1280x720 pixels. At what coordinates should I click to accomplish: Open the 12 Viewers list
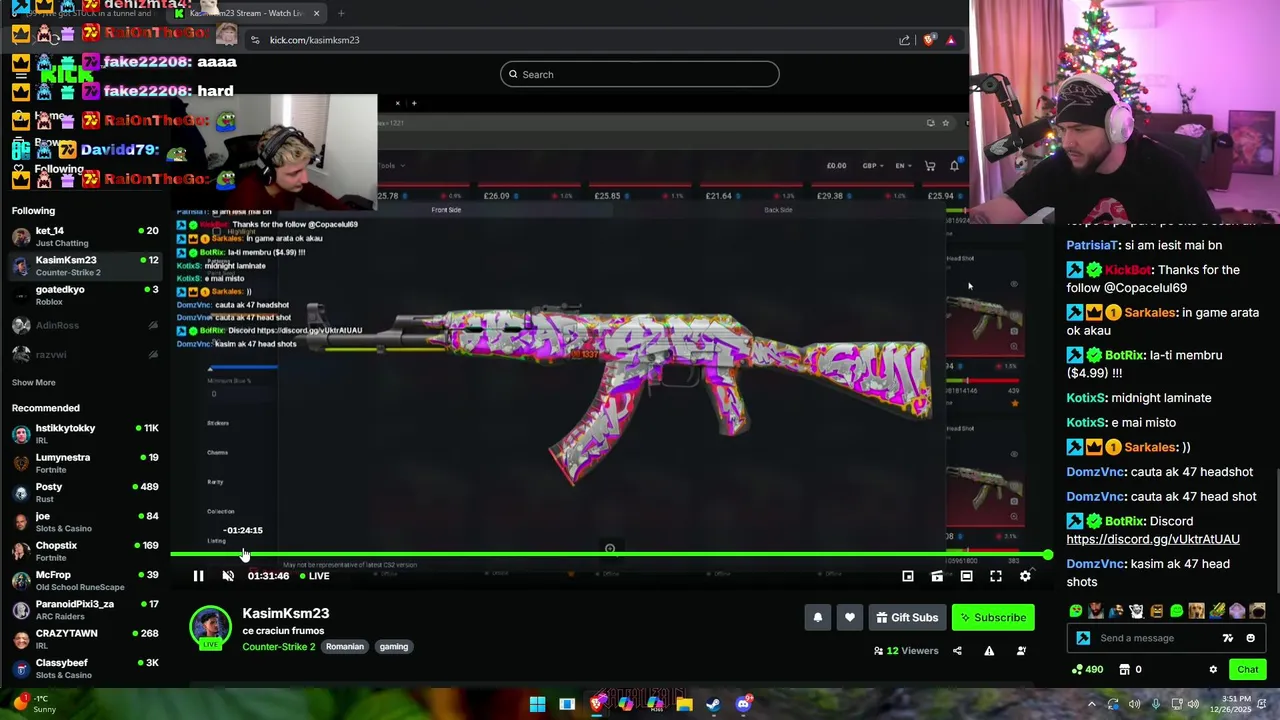tap(906, 651)
